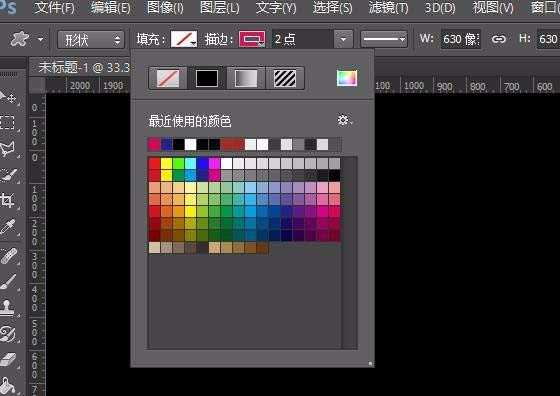Select the Rectangular Marquee tool

pyautogui.click(x=8, y=122)
